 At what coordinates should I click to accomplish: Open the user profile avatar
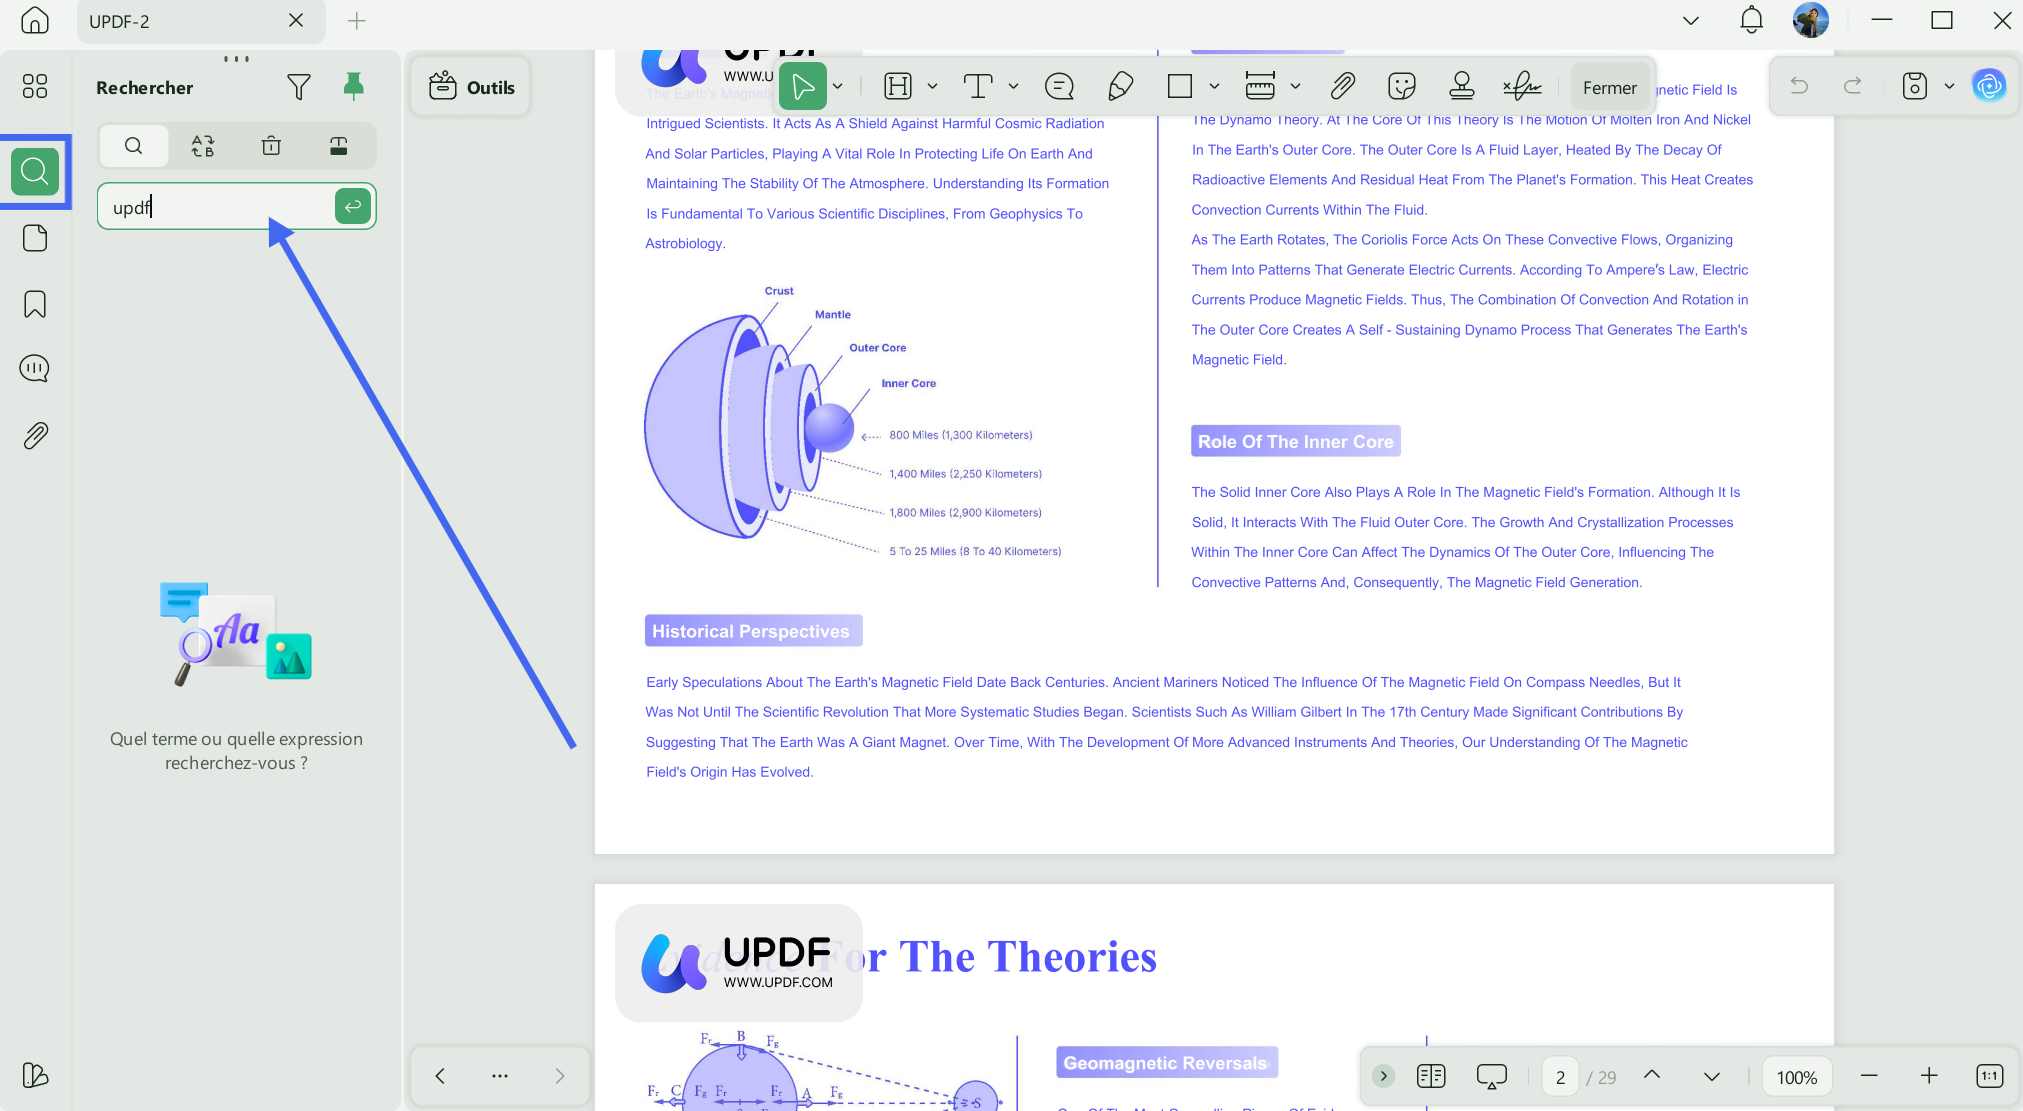(x=1811, y=20)
